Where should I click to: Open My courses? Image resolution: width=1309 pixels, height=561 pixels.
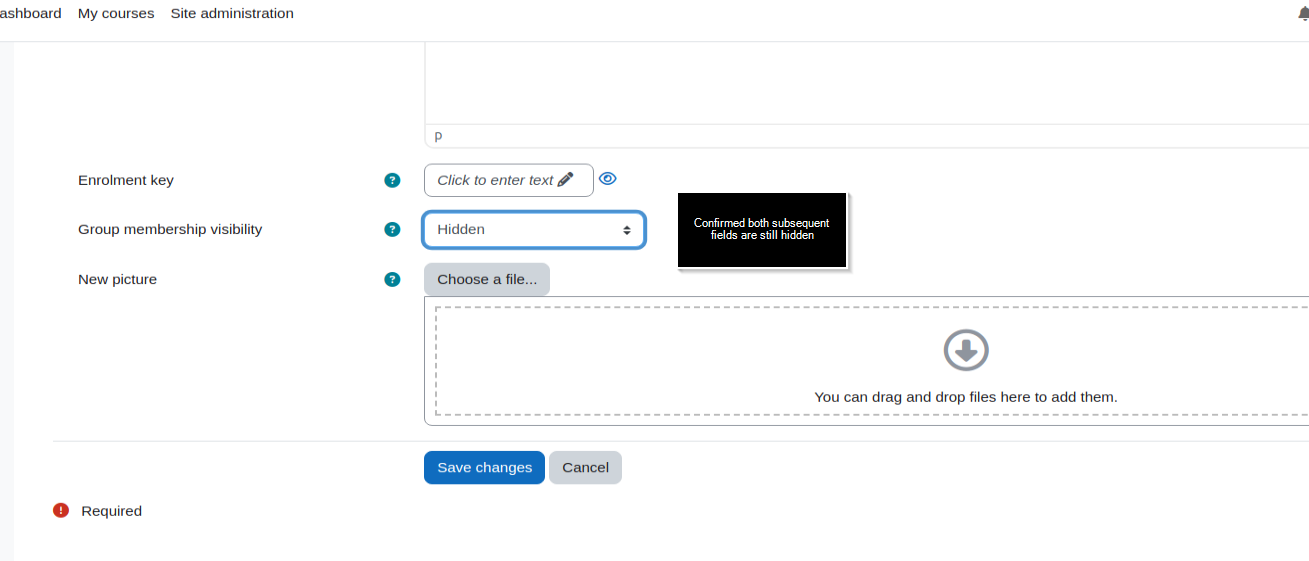point(116,13)
